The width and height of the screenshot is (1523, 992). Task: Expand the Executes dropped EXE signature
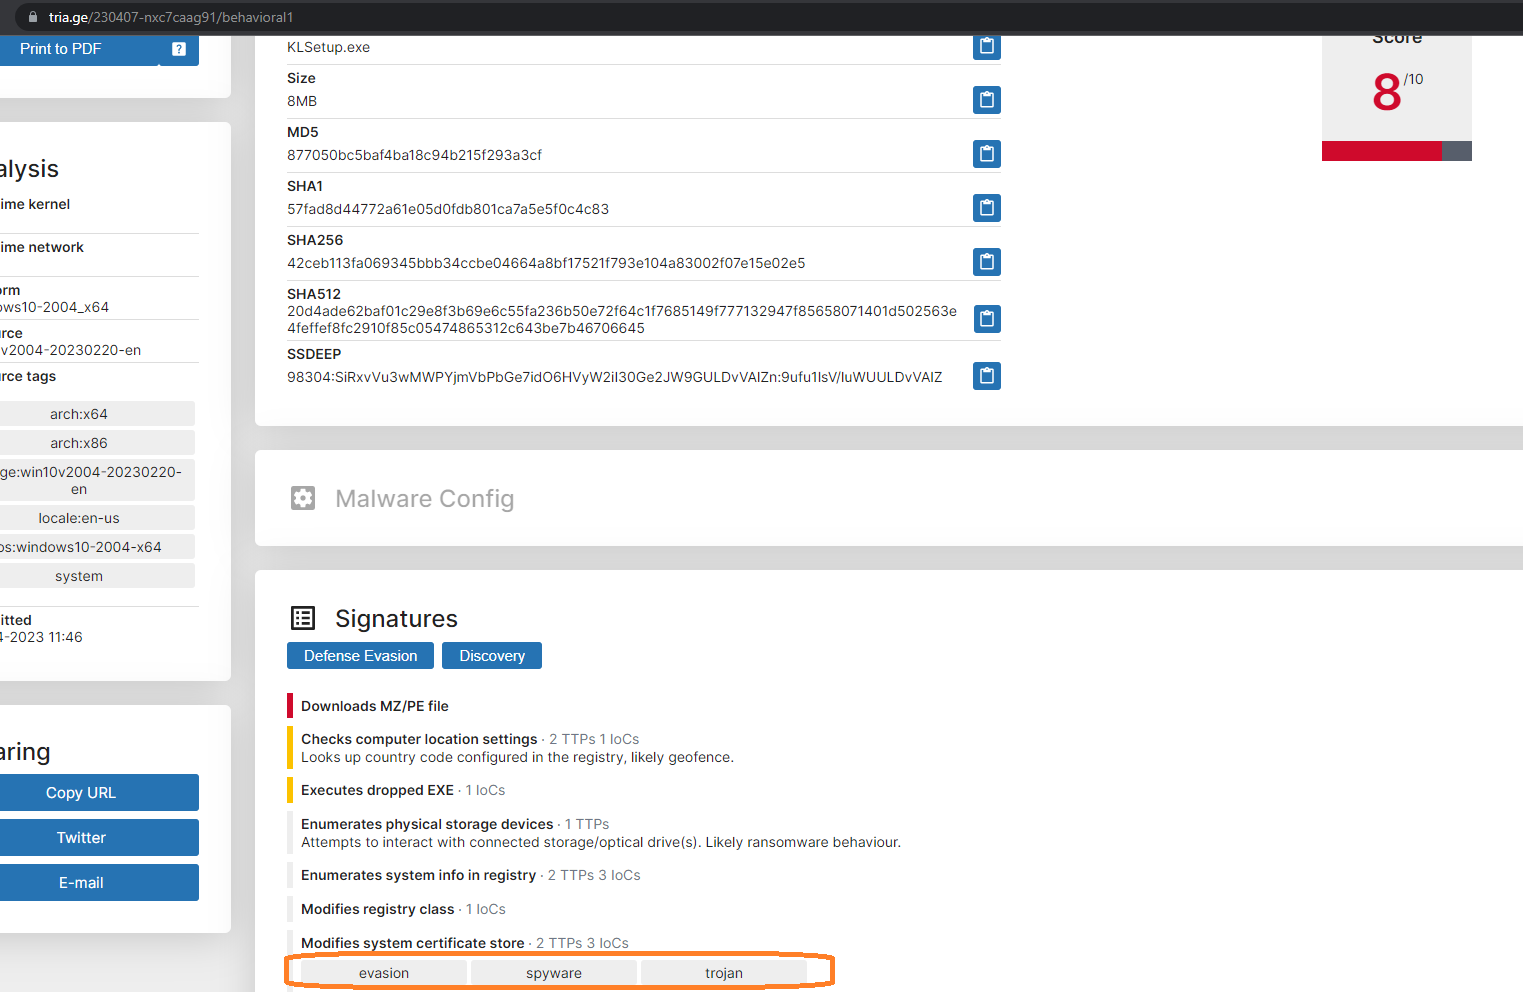point(377,790)
